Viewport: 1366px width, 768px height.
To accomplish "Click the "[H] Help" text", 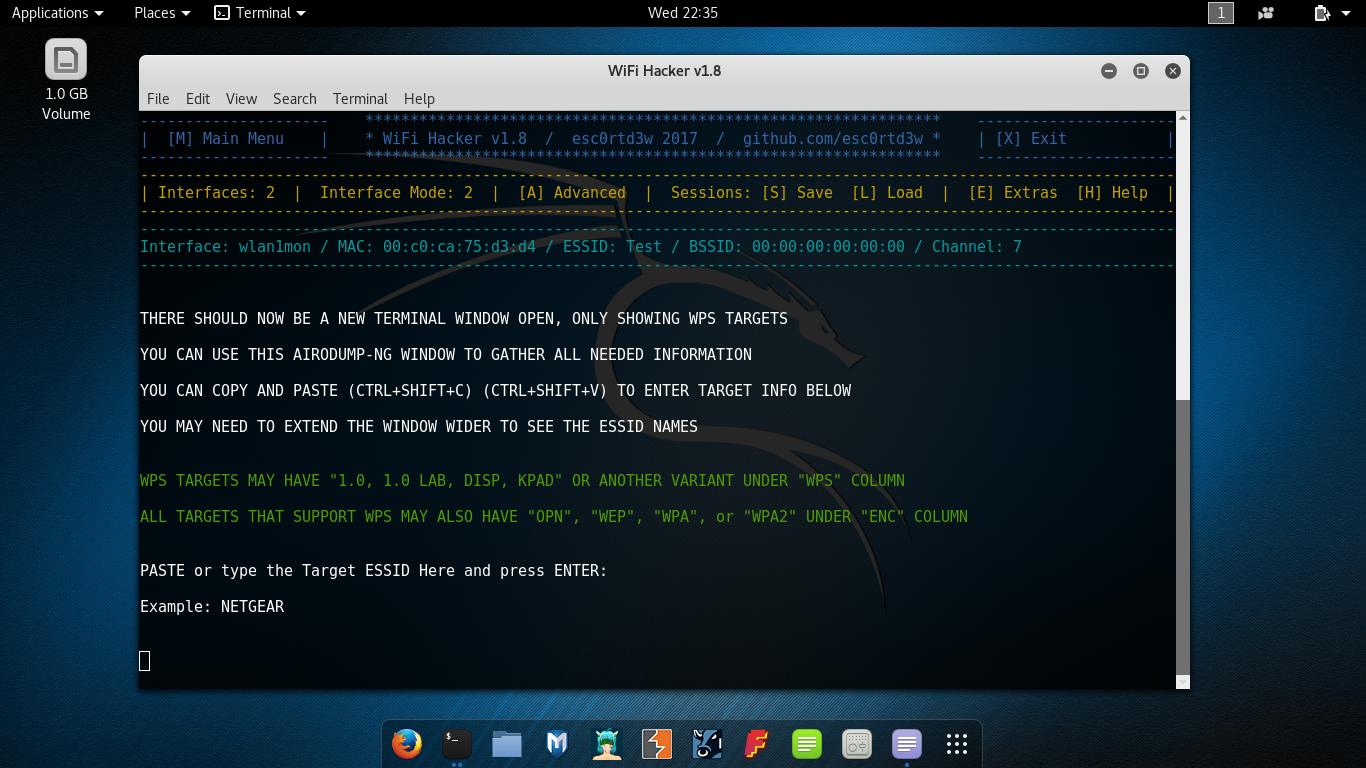I will pyautogui.click(x=1112, y=193).
